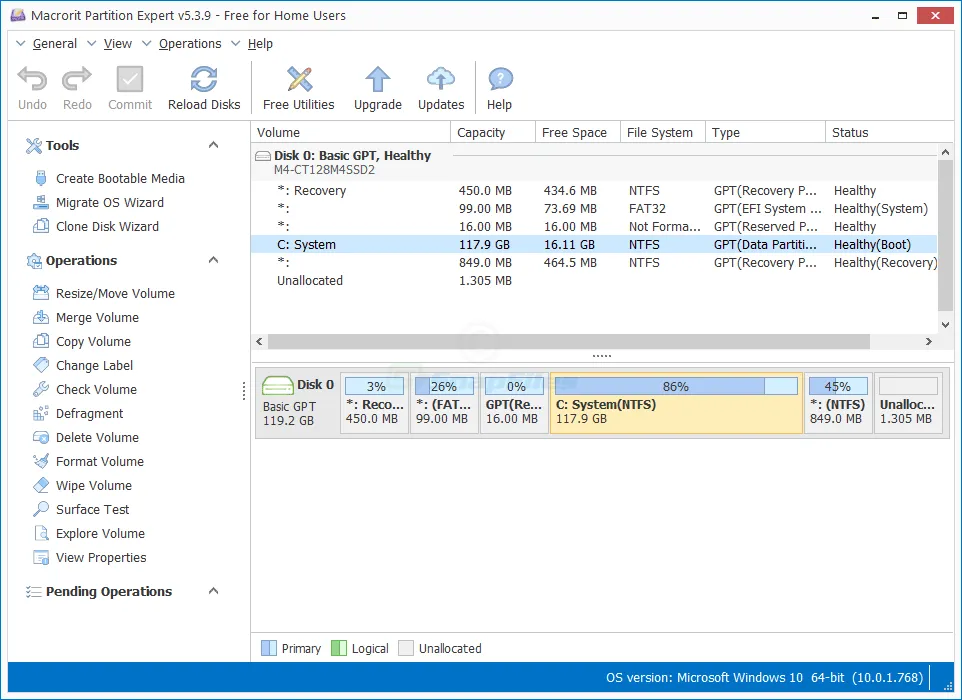
Task: Click the sidebar splitter dots handle
Action: pyautogui.click(x=244, y=391)
